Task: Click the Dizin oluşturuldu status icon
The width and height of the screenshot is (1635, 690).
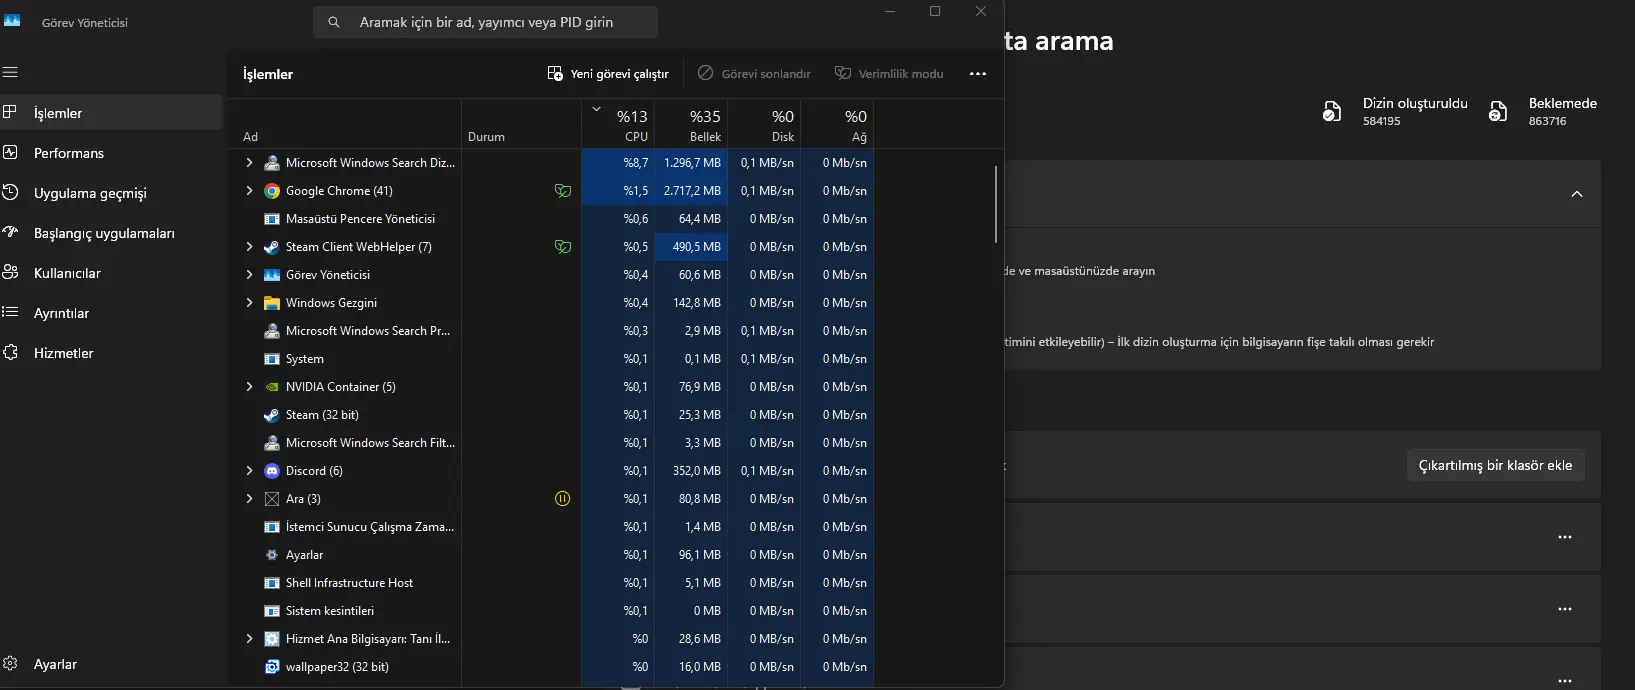Action: coord(1332,111)
